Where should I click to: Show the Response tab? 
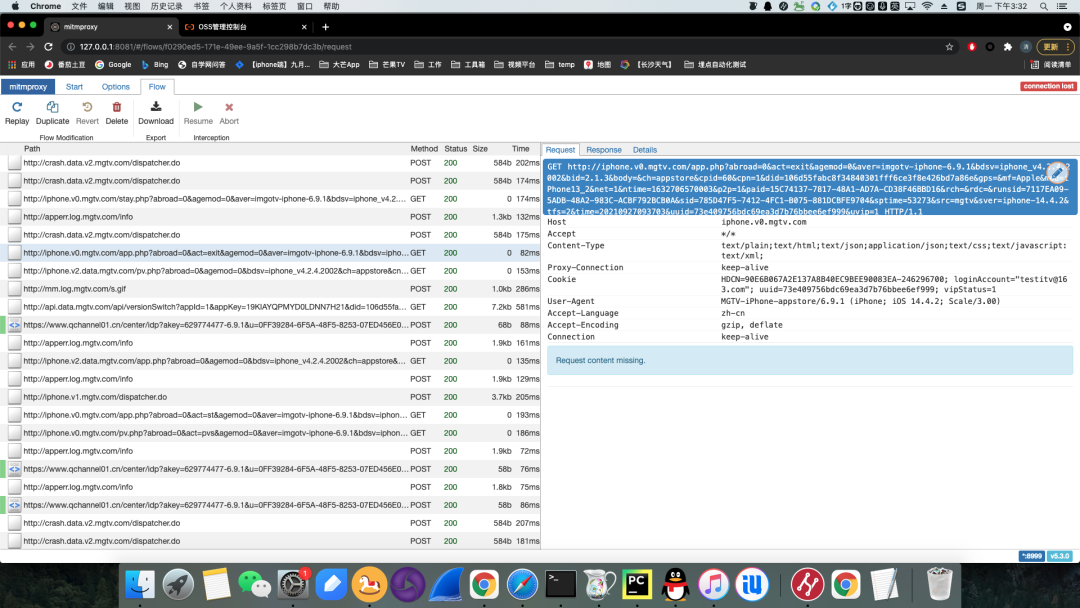point(603,150)
